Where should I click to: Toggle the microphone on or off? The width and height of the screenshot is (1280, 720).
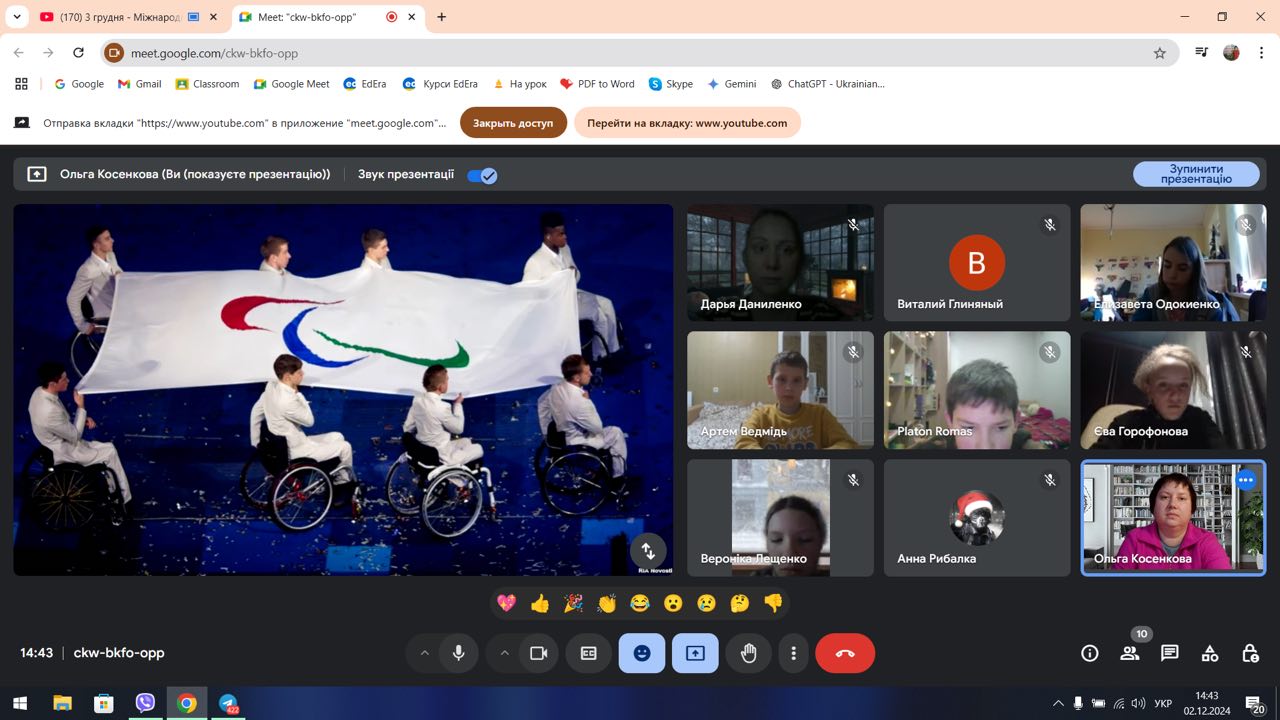coord(458,653)
